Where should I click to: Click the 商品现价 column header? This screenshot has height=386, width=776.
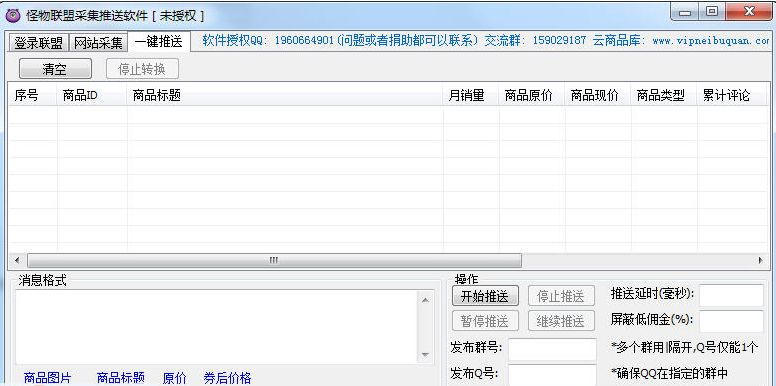[598, 96]
